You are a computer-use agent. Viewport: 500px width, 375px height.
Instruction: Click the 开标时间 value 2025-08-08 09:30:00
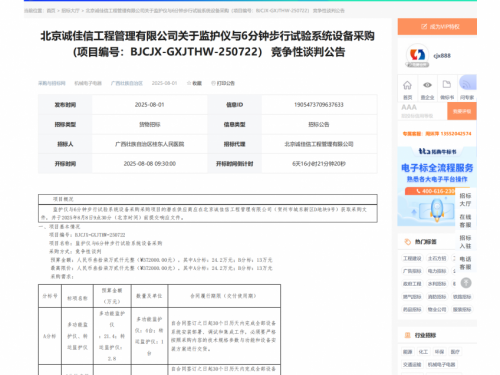tap(150, 164)
